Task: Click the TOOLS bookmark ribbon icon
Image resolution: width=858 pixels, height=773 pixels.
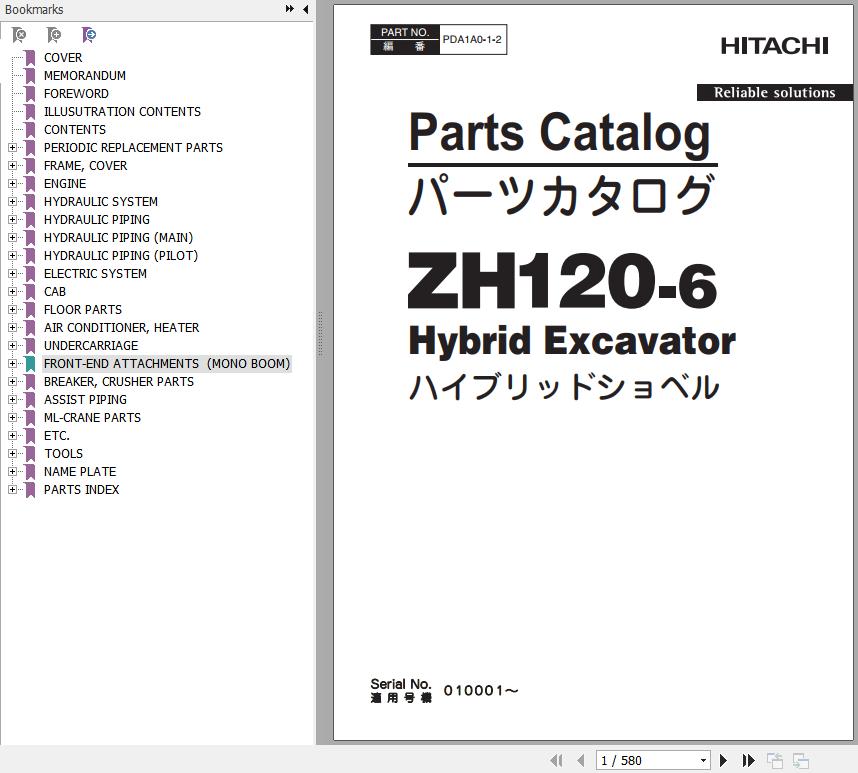Action: point(30,454)
